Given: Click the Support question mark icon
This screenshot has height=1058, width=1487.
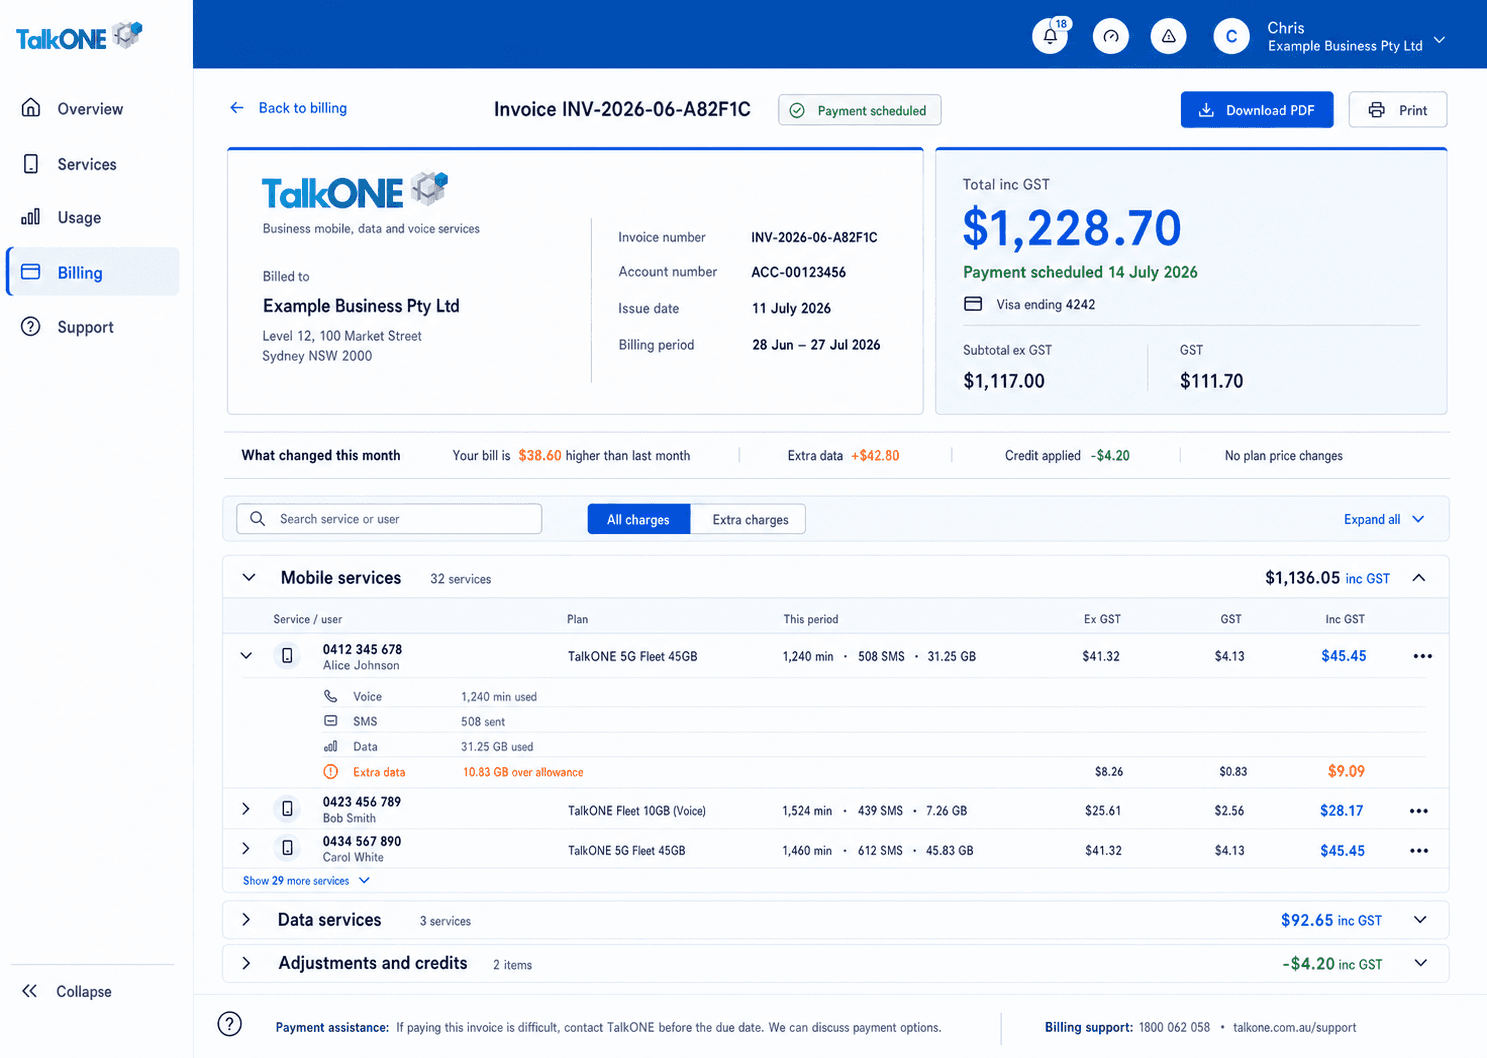Looking at the screenshot, I should pos(31,327).
